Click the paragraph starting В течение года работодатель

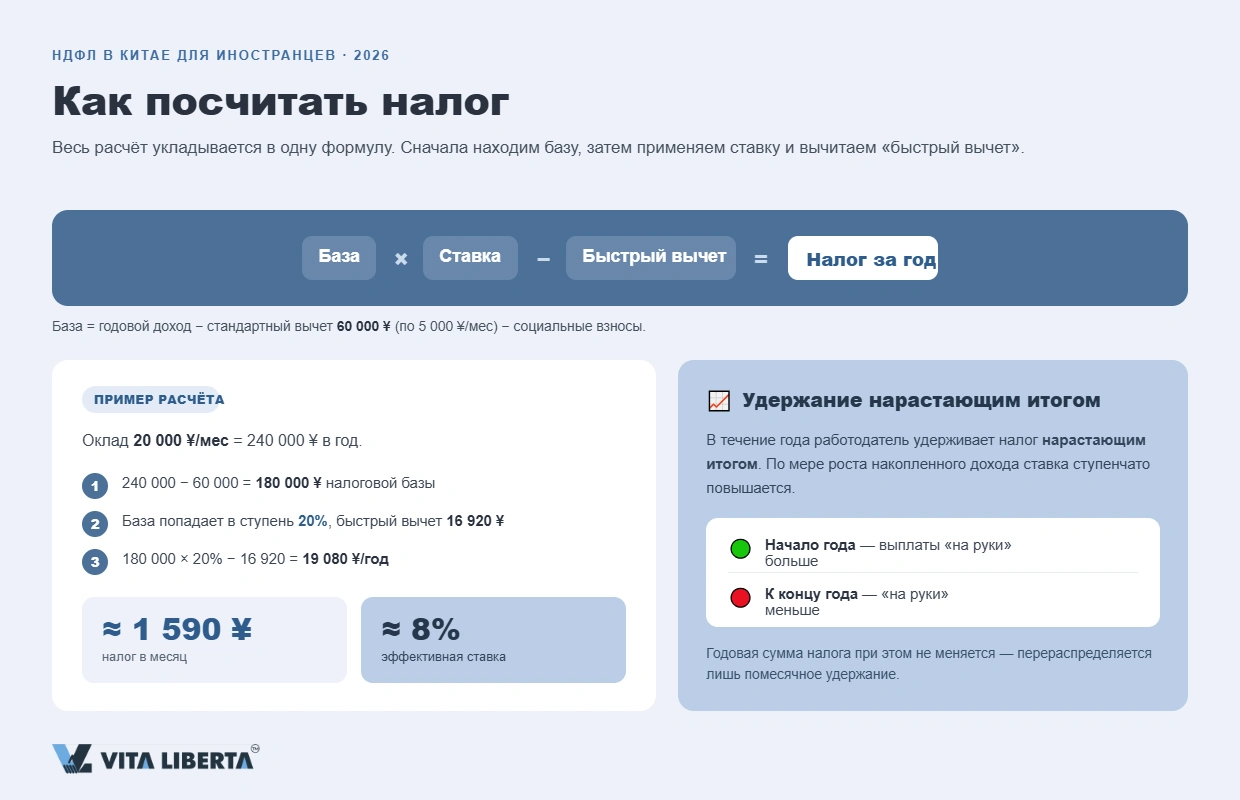928,464
